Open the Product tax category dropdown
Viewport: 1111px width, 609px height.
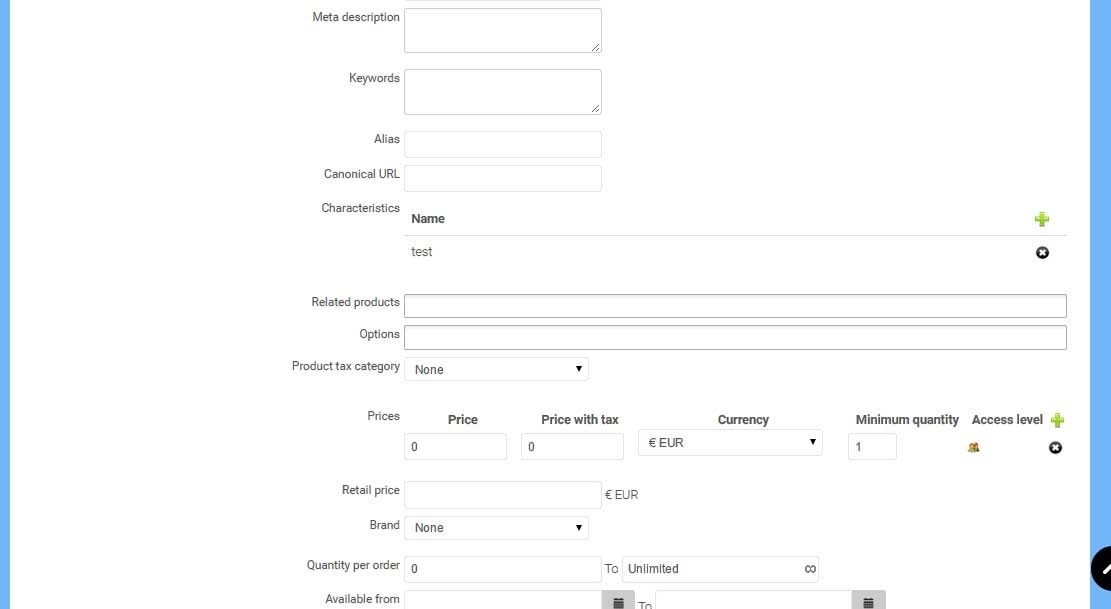(496, 369)
